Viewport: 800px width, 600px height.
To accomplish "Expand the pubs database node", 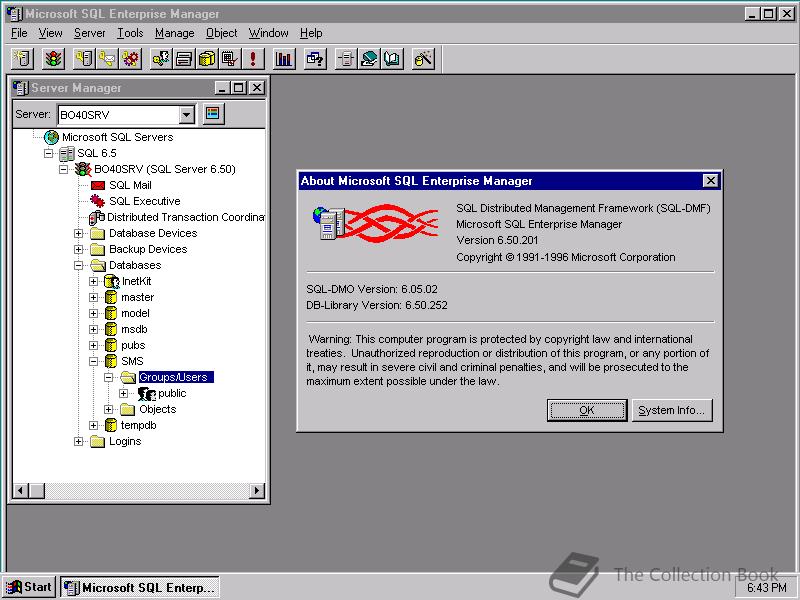I will click(x=93, y=345).
